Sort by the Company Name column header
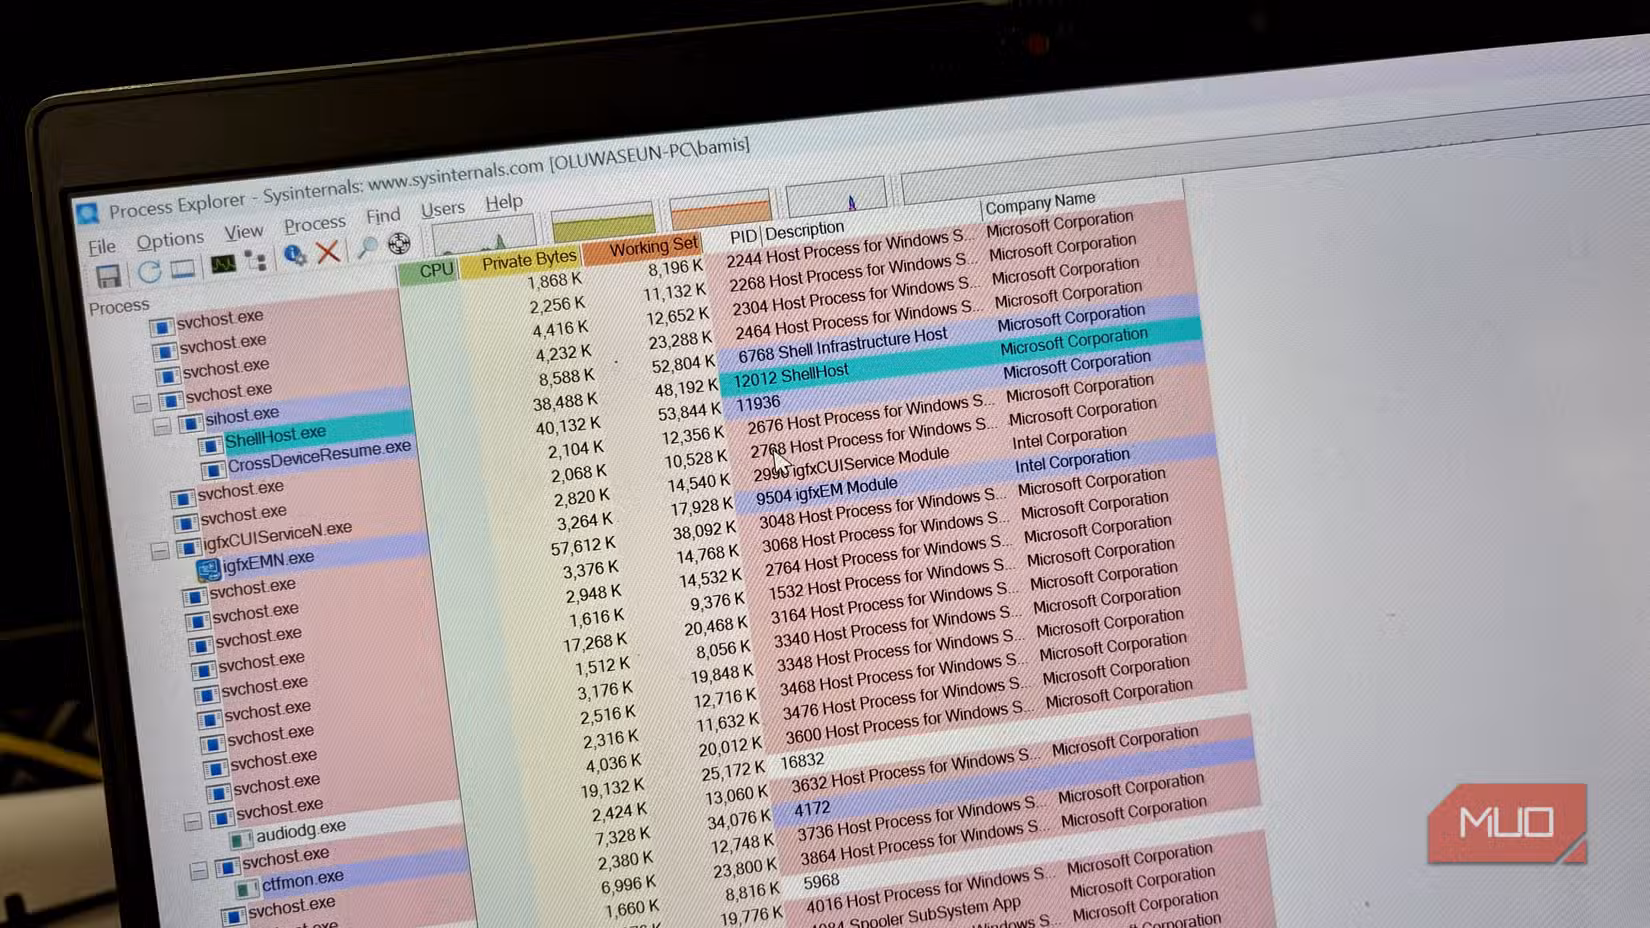Screen dimensions: 1650x928 [x=1040, y=203]
